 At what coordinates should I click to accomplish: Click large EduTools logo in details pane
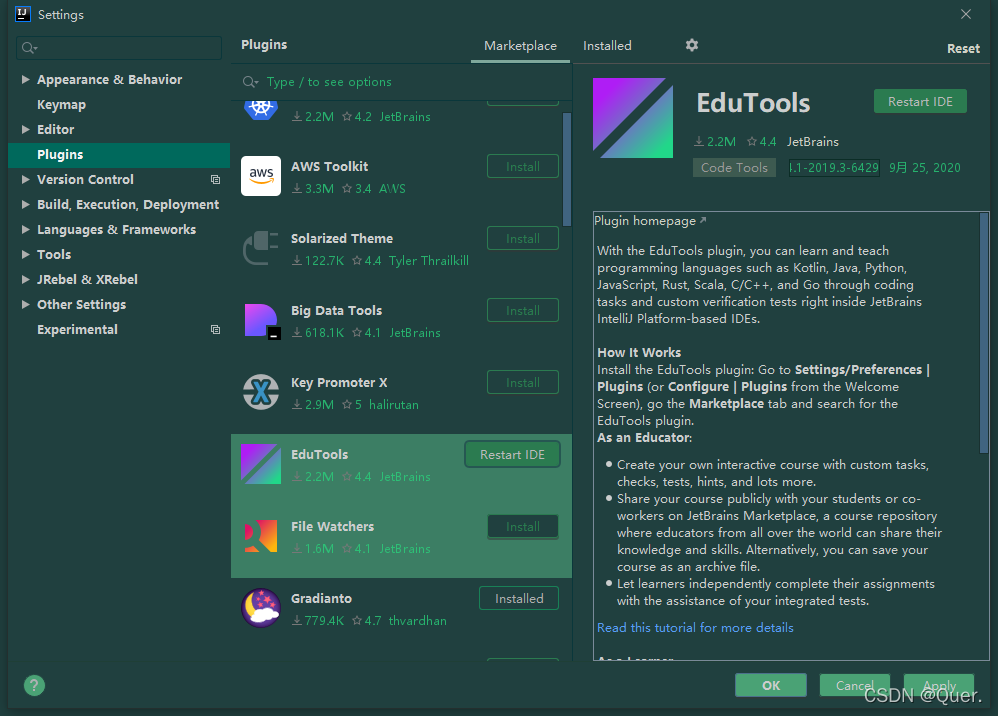tap(633, 118)
